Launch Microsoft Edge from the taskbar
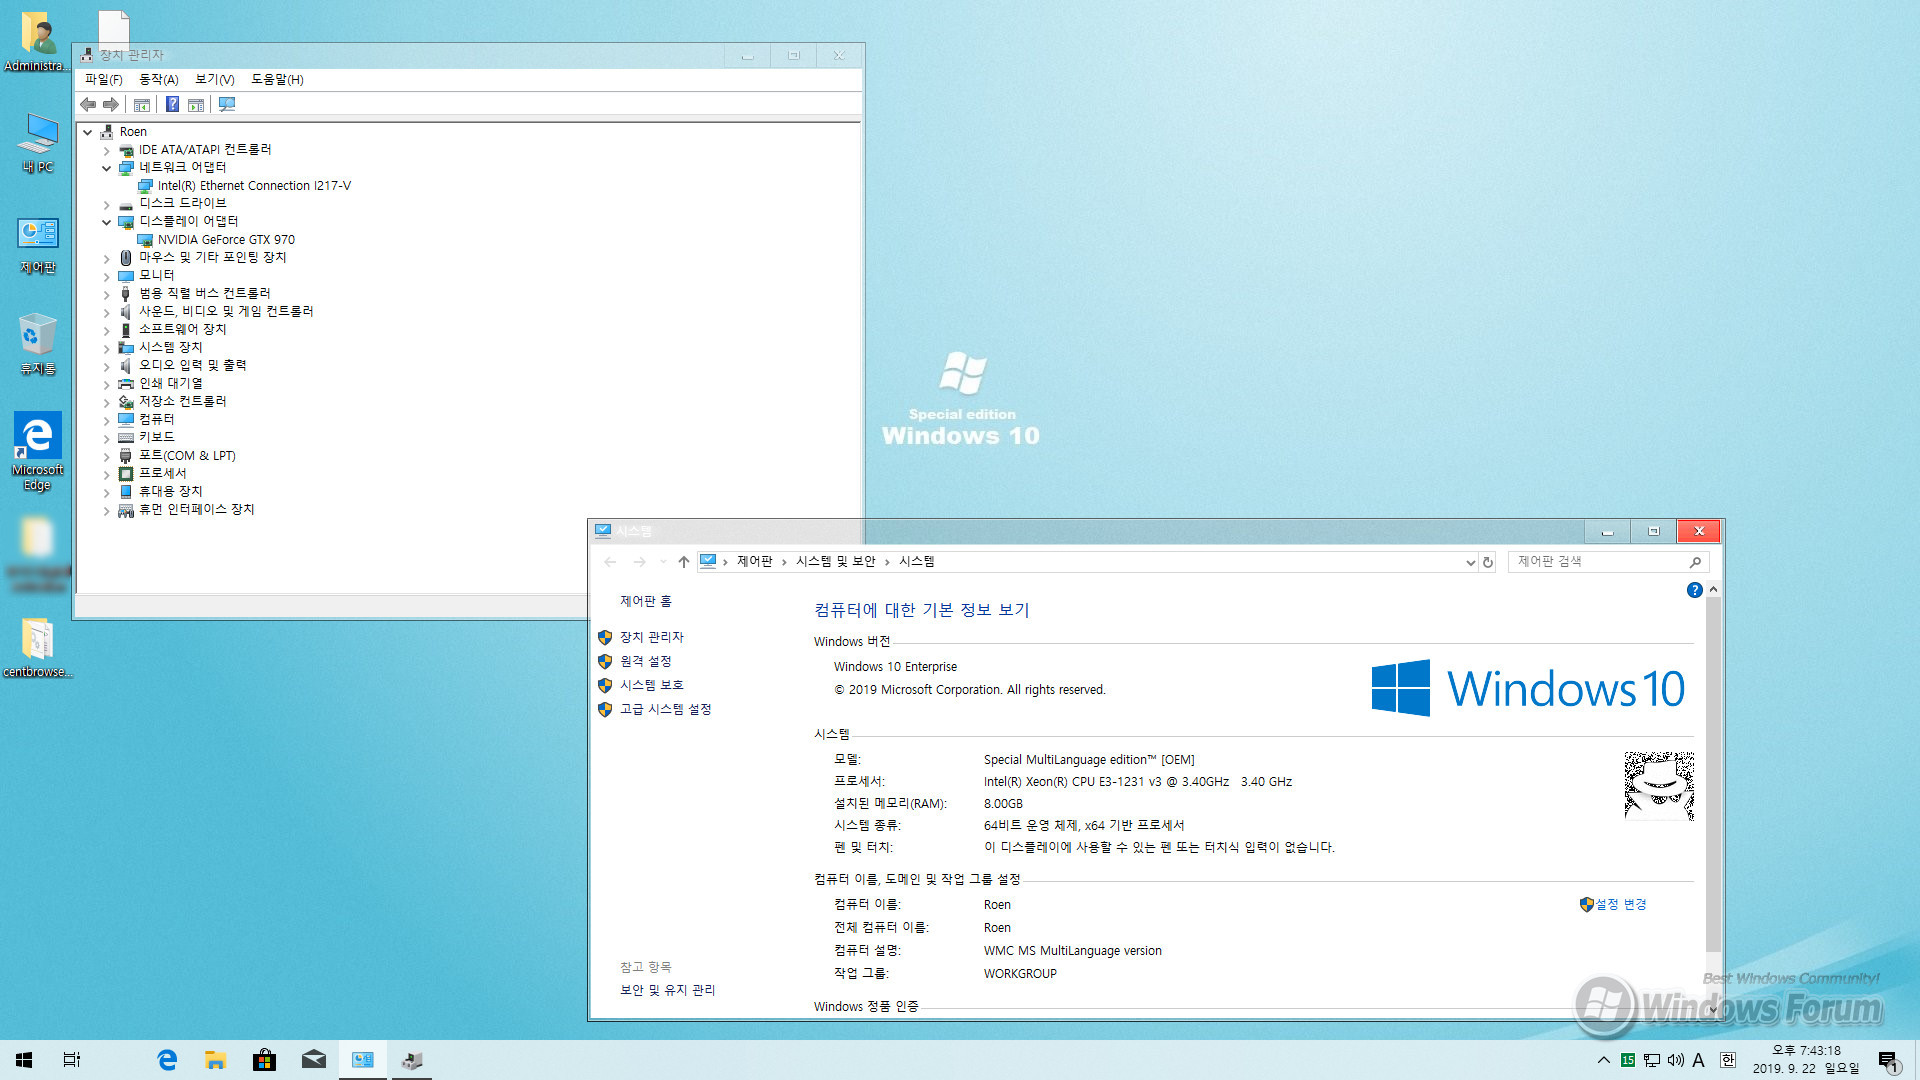Image resolution: width=1920 pixels, height=1080 pixels. pos(167,1060)
